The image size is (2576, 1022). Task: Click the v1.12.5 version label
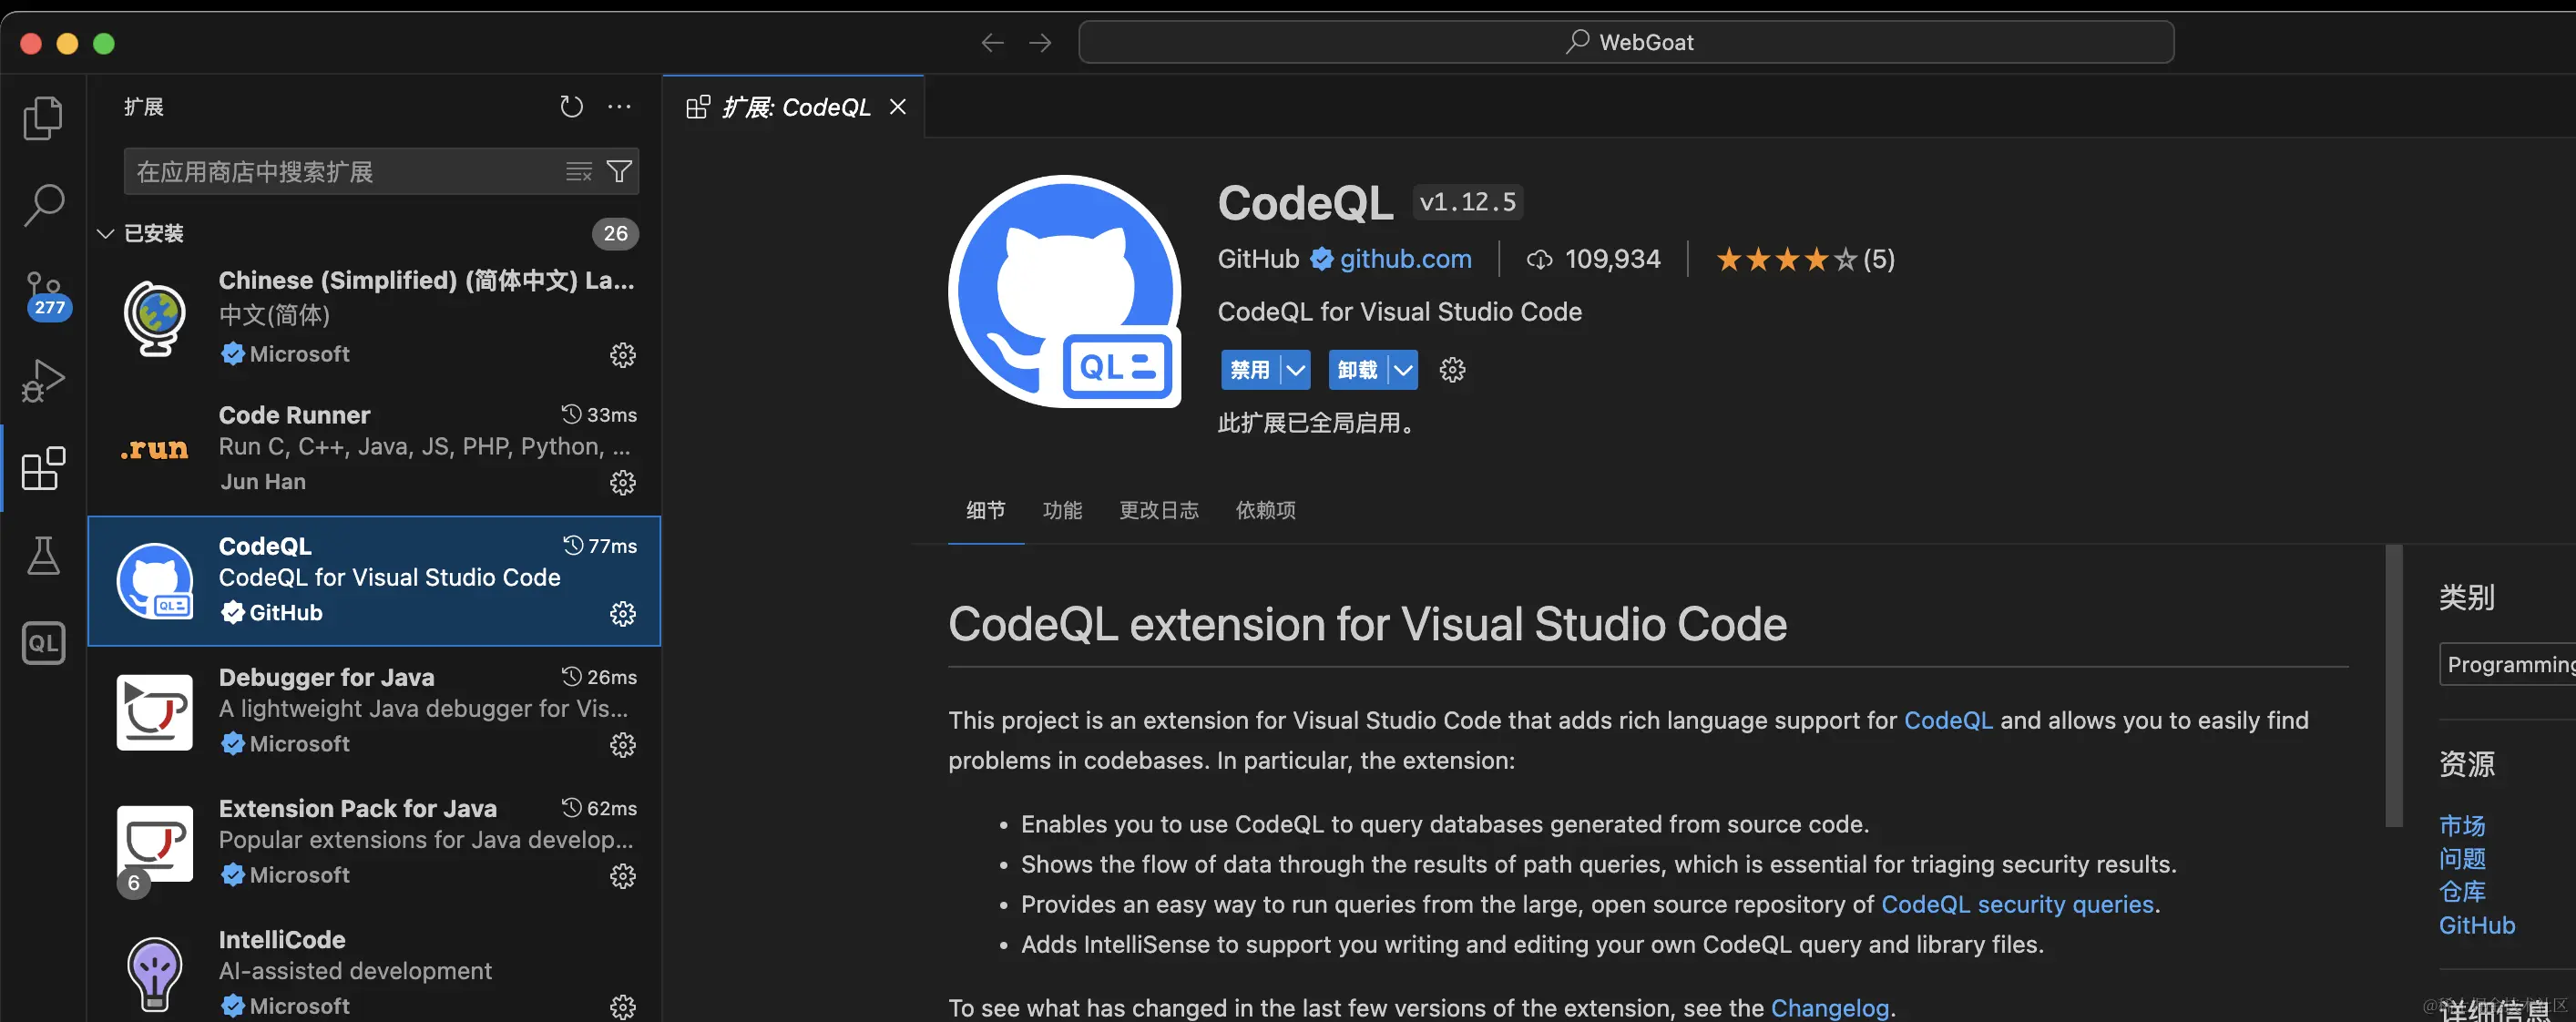pyautogui.click(x=1467, y=203)
